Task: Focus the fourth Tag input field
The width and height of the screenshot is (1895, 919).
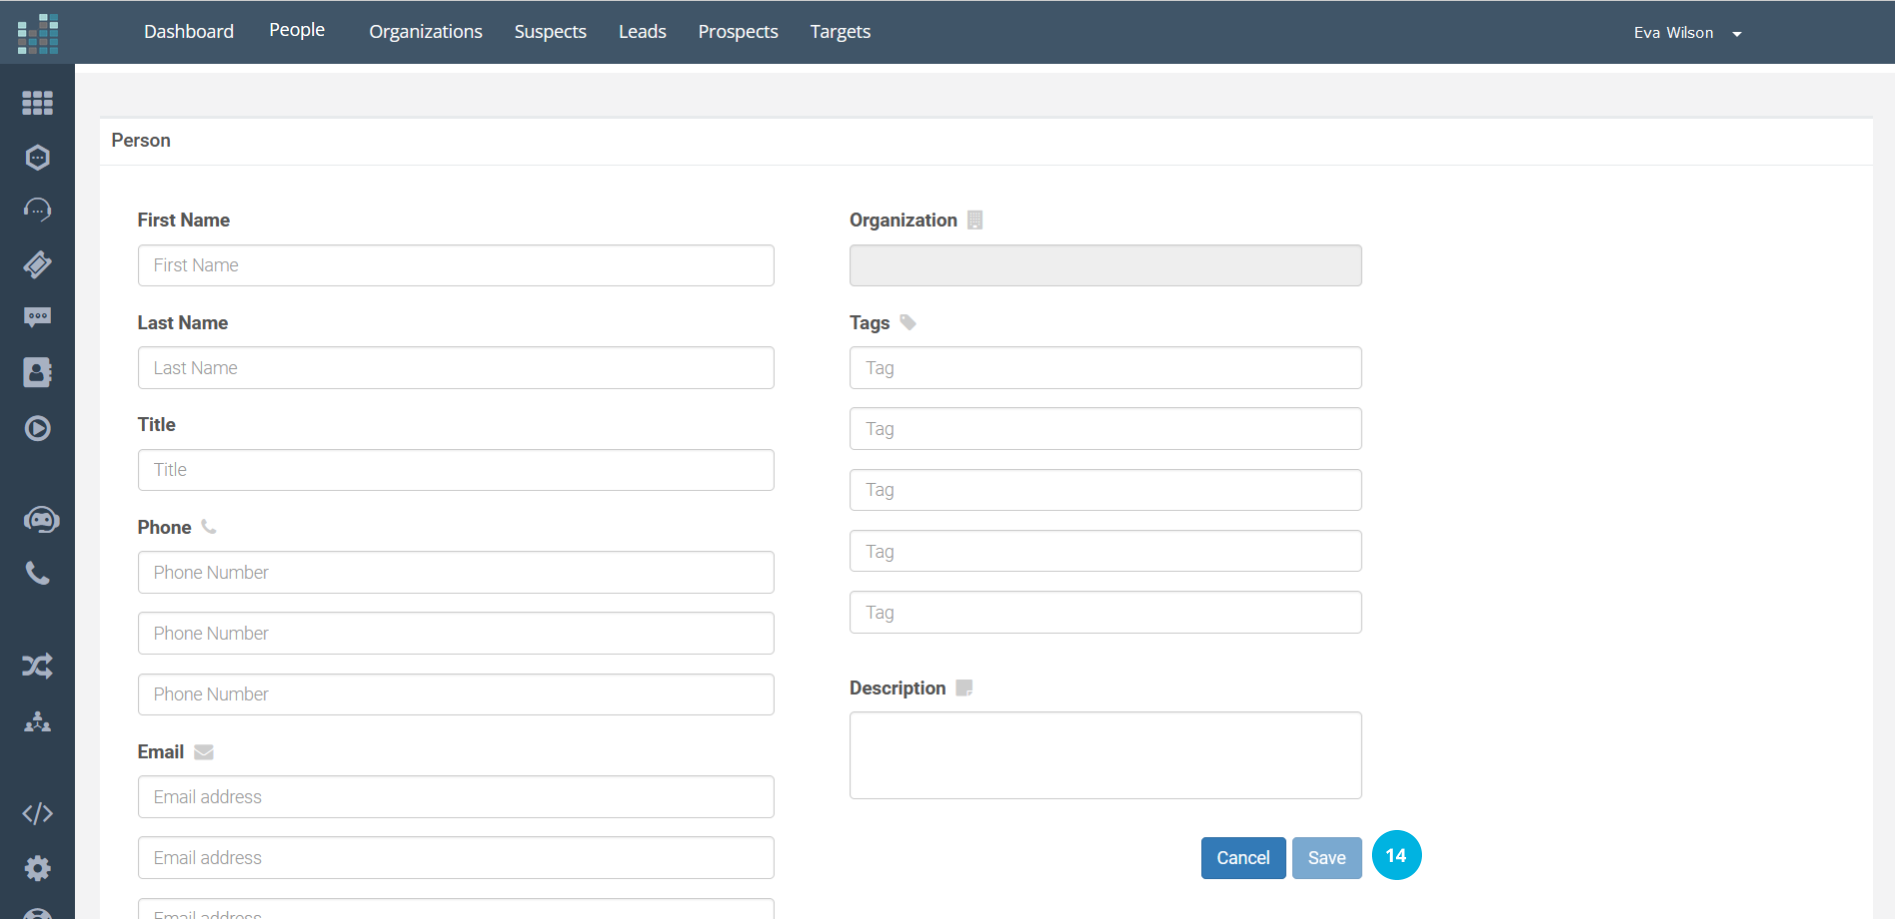Action: tap(1106, 551)
